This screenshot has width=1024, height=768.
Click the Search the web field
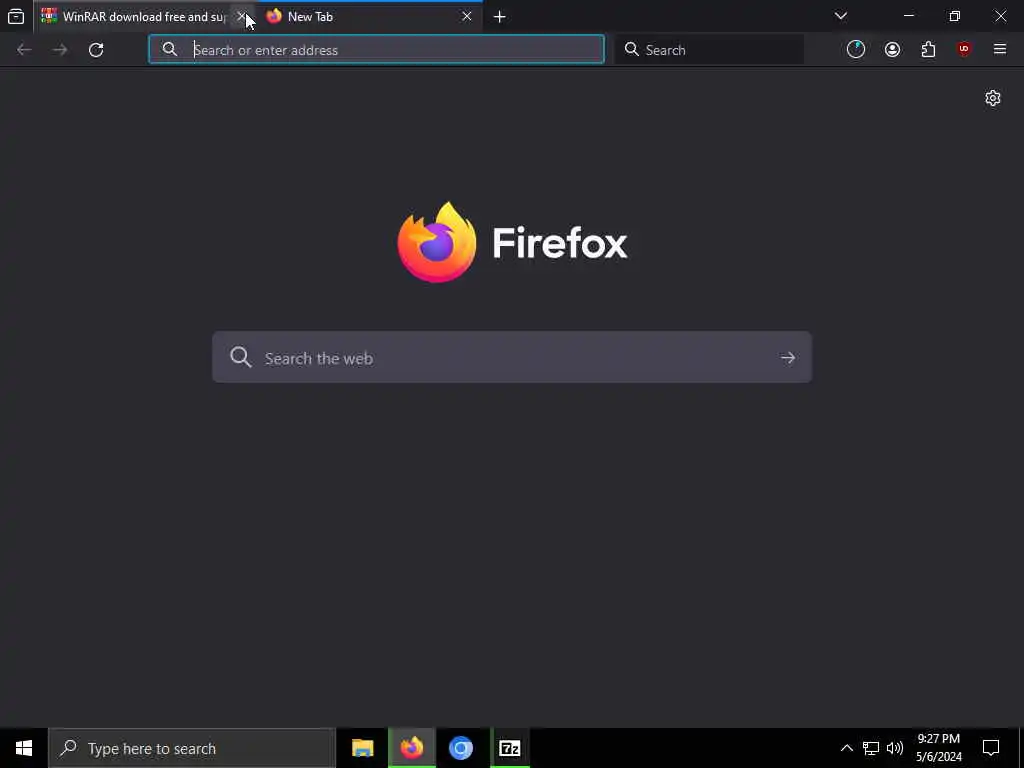[x=512, y=357]
